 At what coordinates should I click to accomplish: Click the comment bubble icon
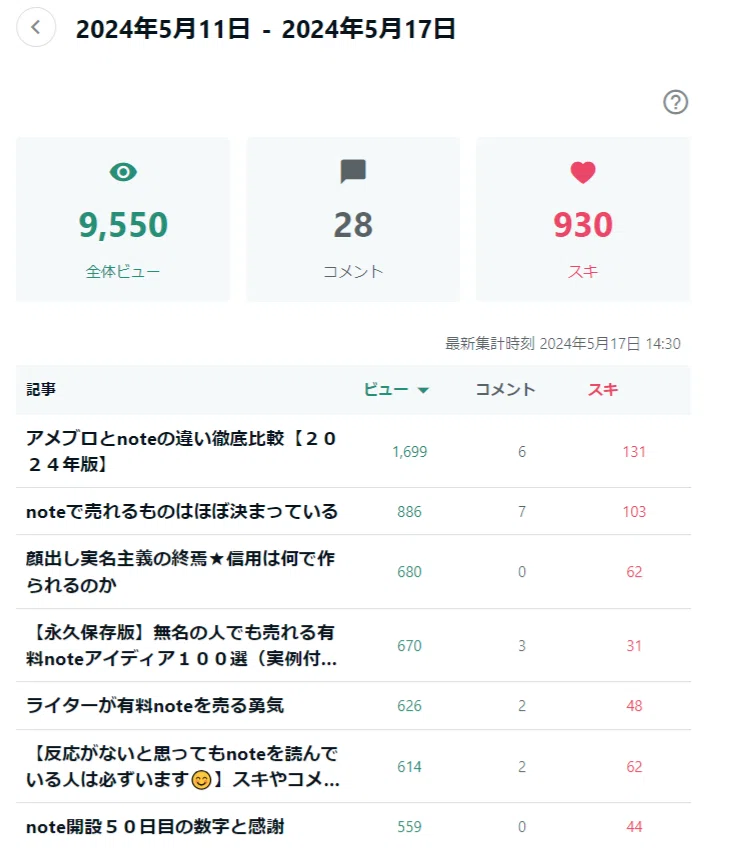353,171
